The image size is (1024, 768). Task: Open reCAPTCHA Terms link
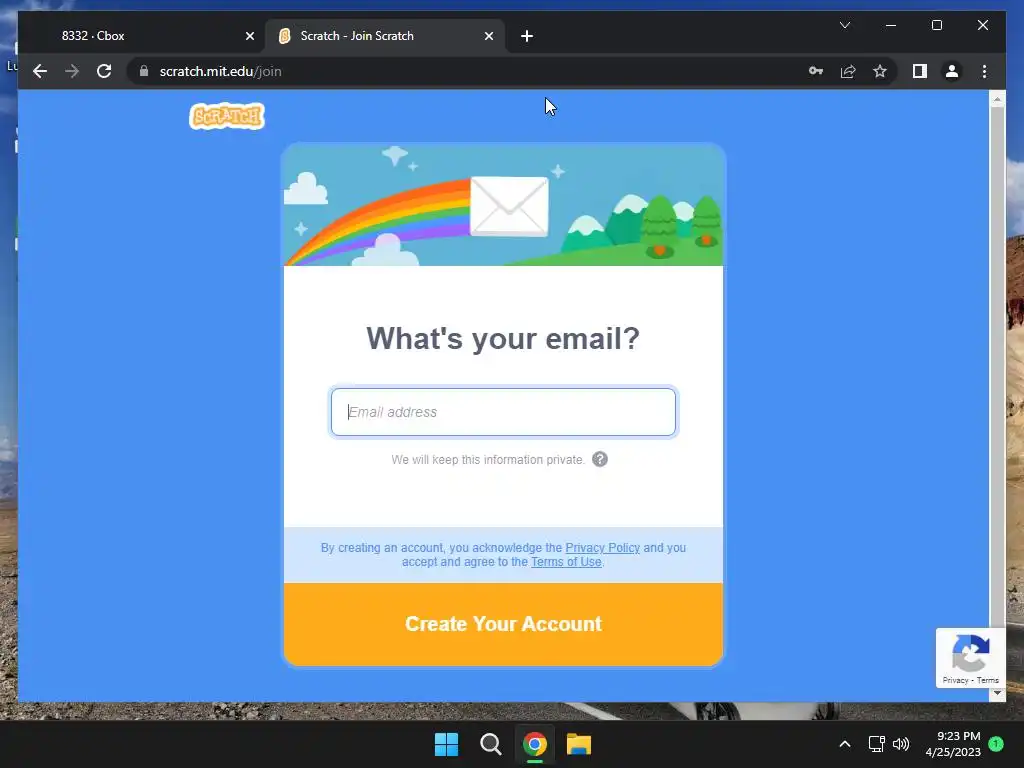987,680
